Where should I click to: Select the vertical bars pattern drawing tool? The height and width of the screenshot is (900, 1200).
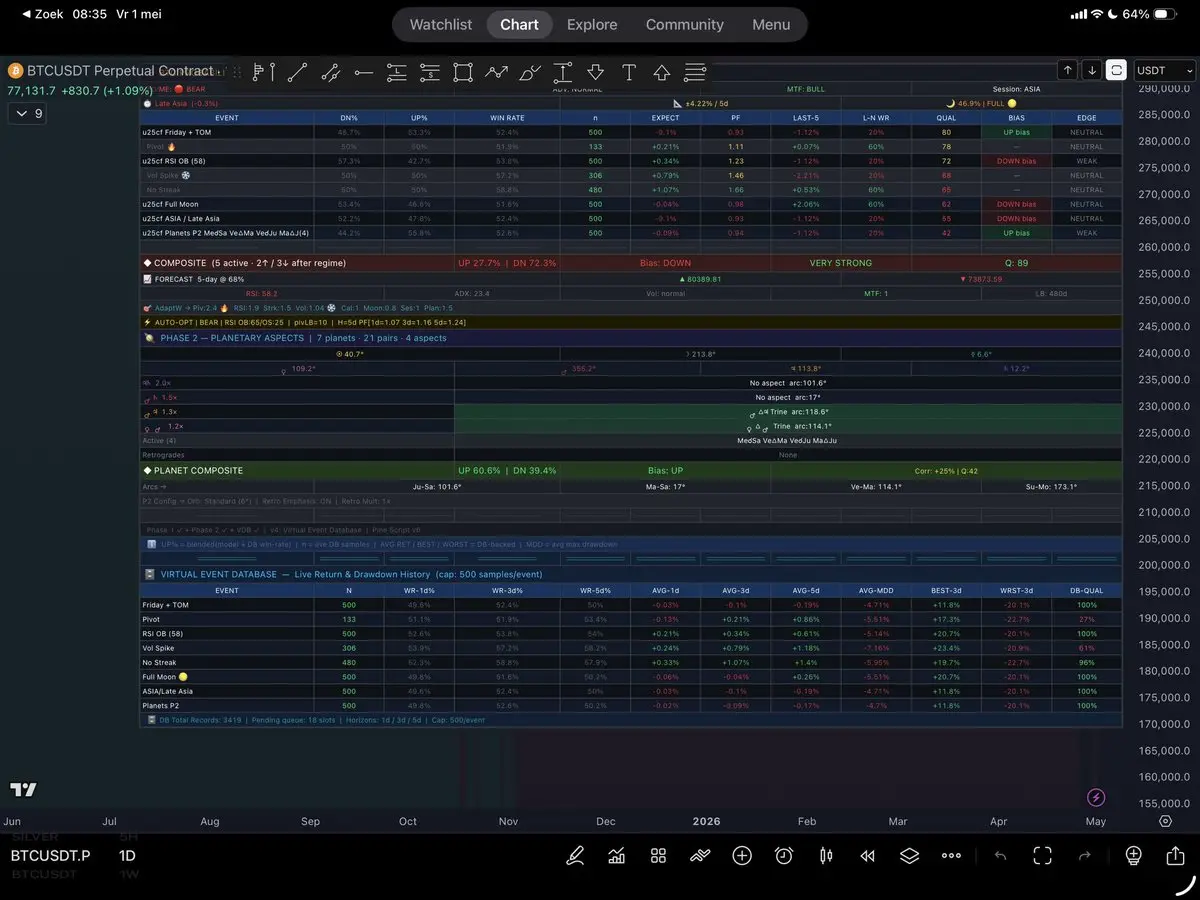tap(264, 72)
